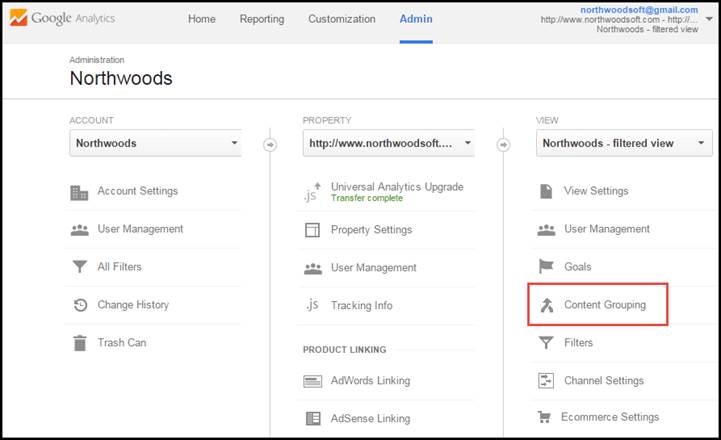Open Tracking Info
This screenshot has width=721, height=440.
[x=362, y=305]
